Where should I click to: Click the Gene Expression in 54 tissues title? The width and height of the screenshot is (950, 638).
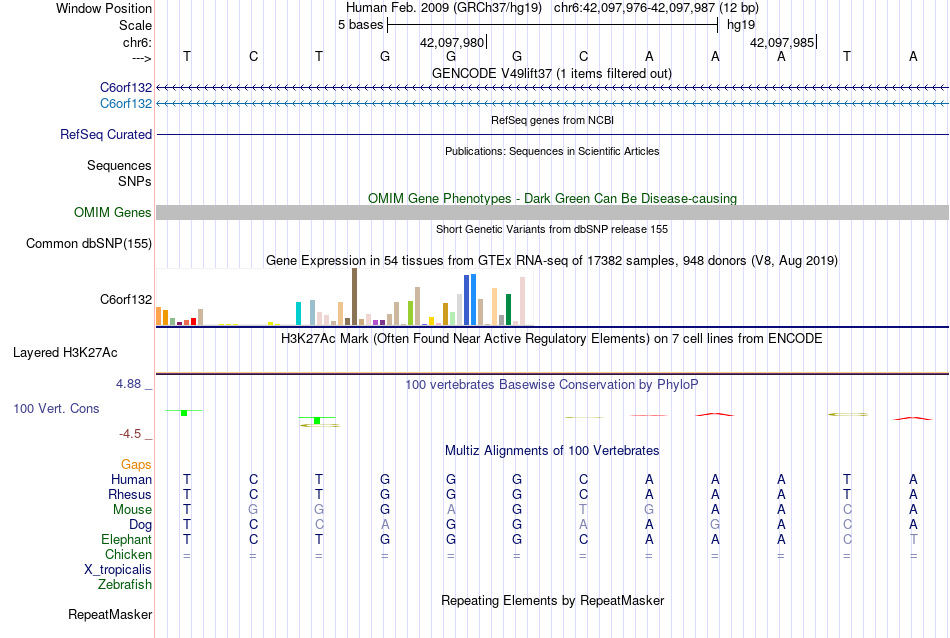click(x=552, y=261)
